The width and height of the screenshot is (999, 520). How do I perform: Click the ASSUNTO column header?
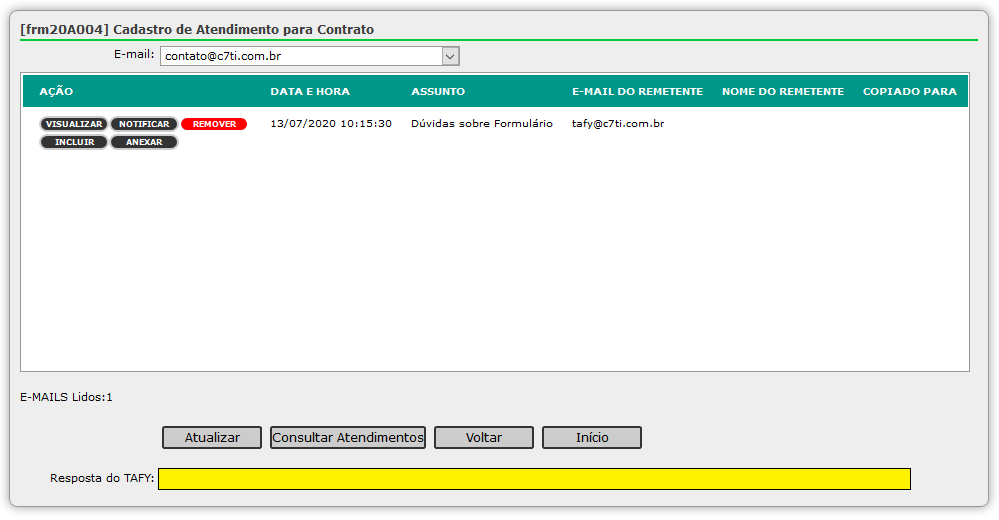coord(438,91)
